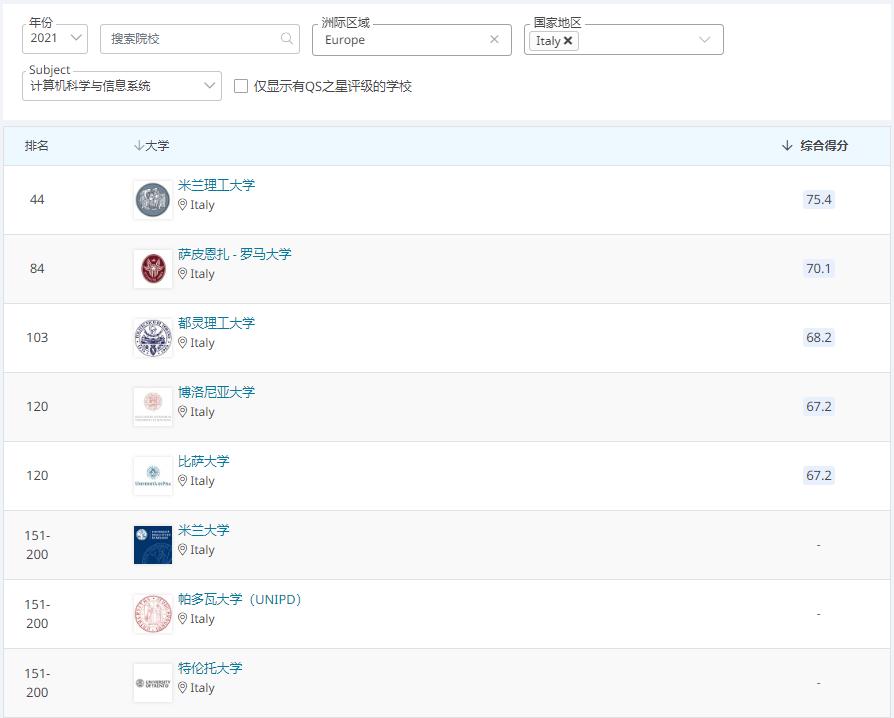Click the location pin under 帕多瓦大学

click(x=182, y=619)
